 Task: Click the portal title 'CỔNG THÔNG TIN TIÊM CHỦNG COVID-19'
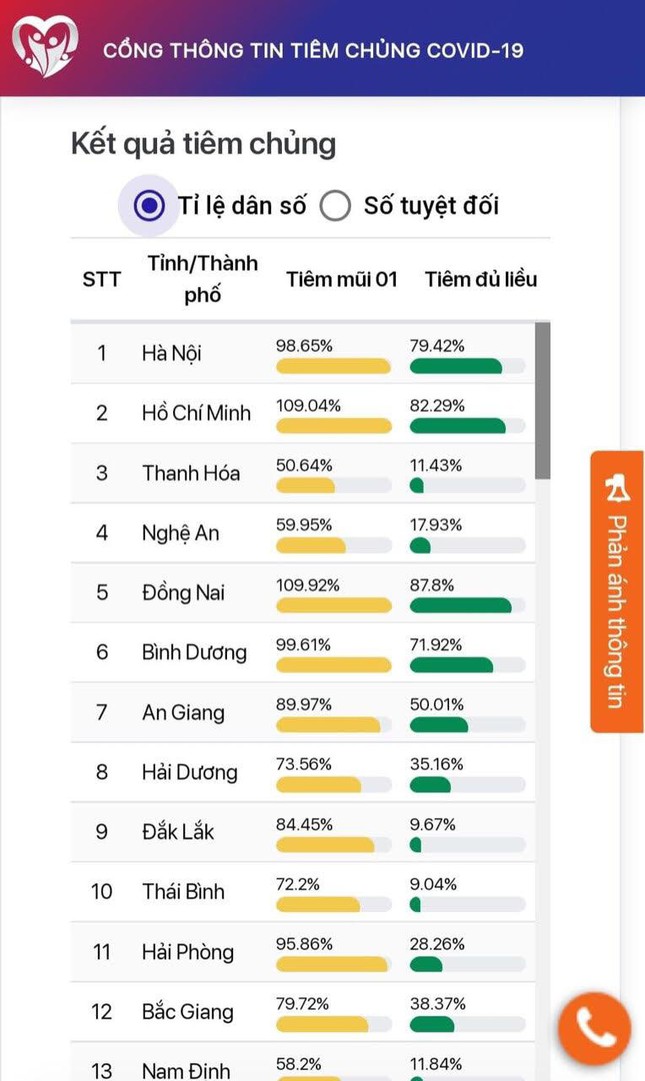[x=314, y=50]
